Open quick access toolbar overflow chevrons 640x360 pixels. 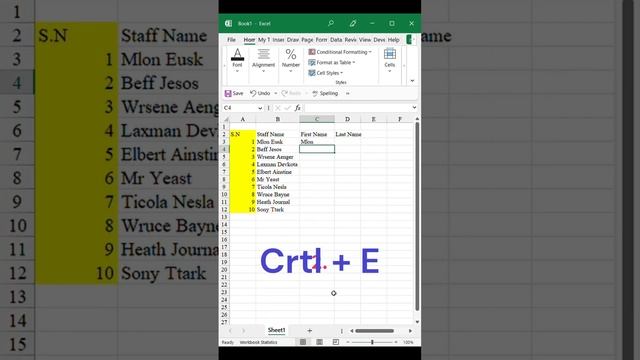click(x=347, y=93)
